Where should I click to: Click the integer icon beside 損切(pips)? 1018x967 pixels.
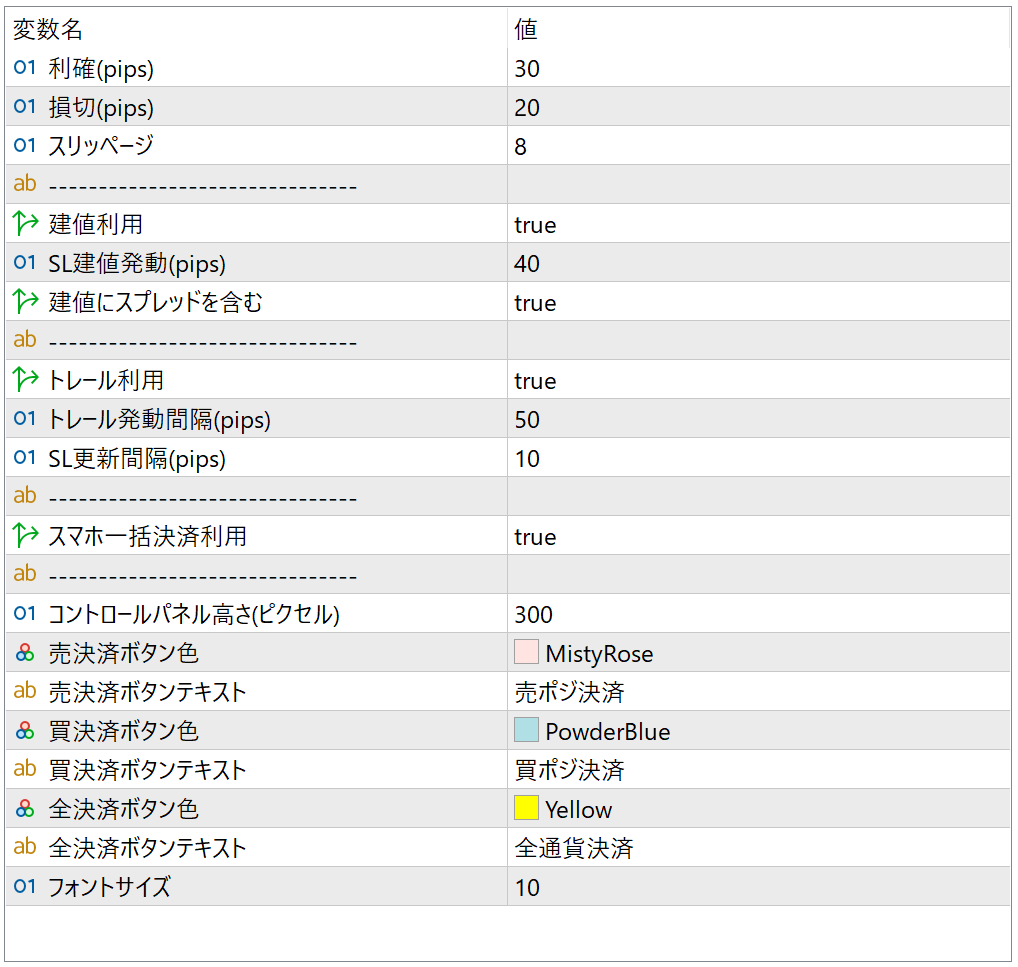click(x=25, y=107)
